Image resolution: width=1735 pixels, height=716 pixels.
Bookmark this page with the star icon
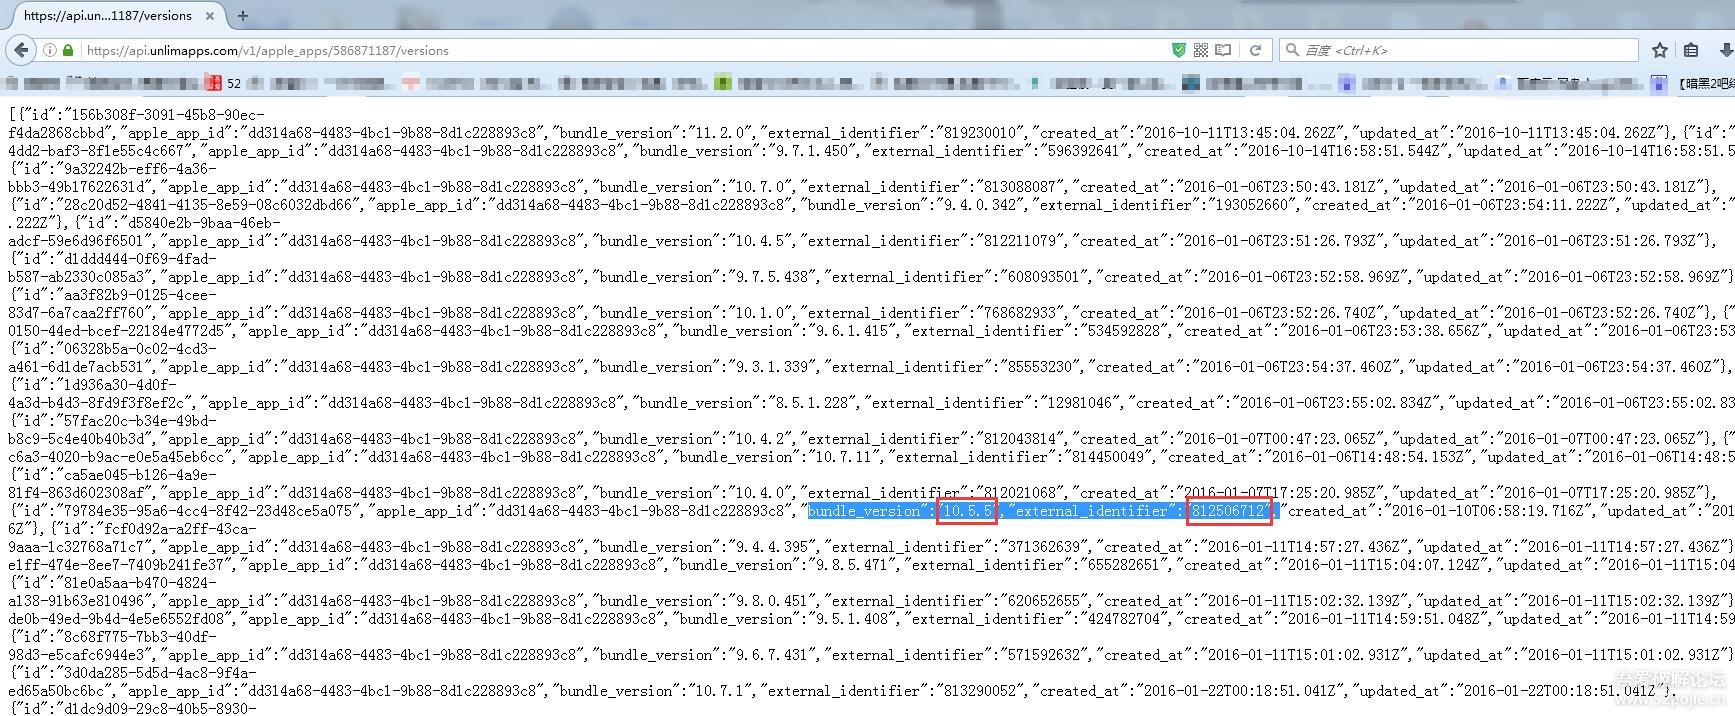click(1660, 50)
